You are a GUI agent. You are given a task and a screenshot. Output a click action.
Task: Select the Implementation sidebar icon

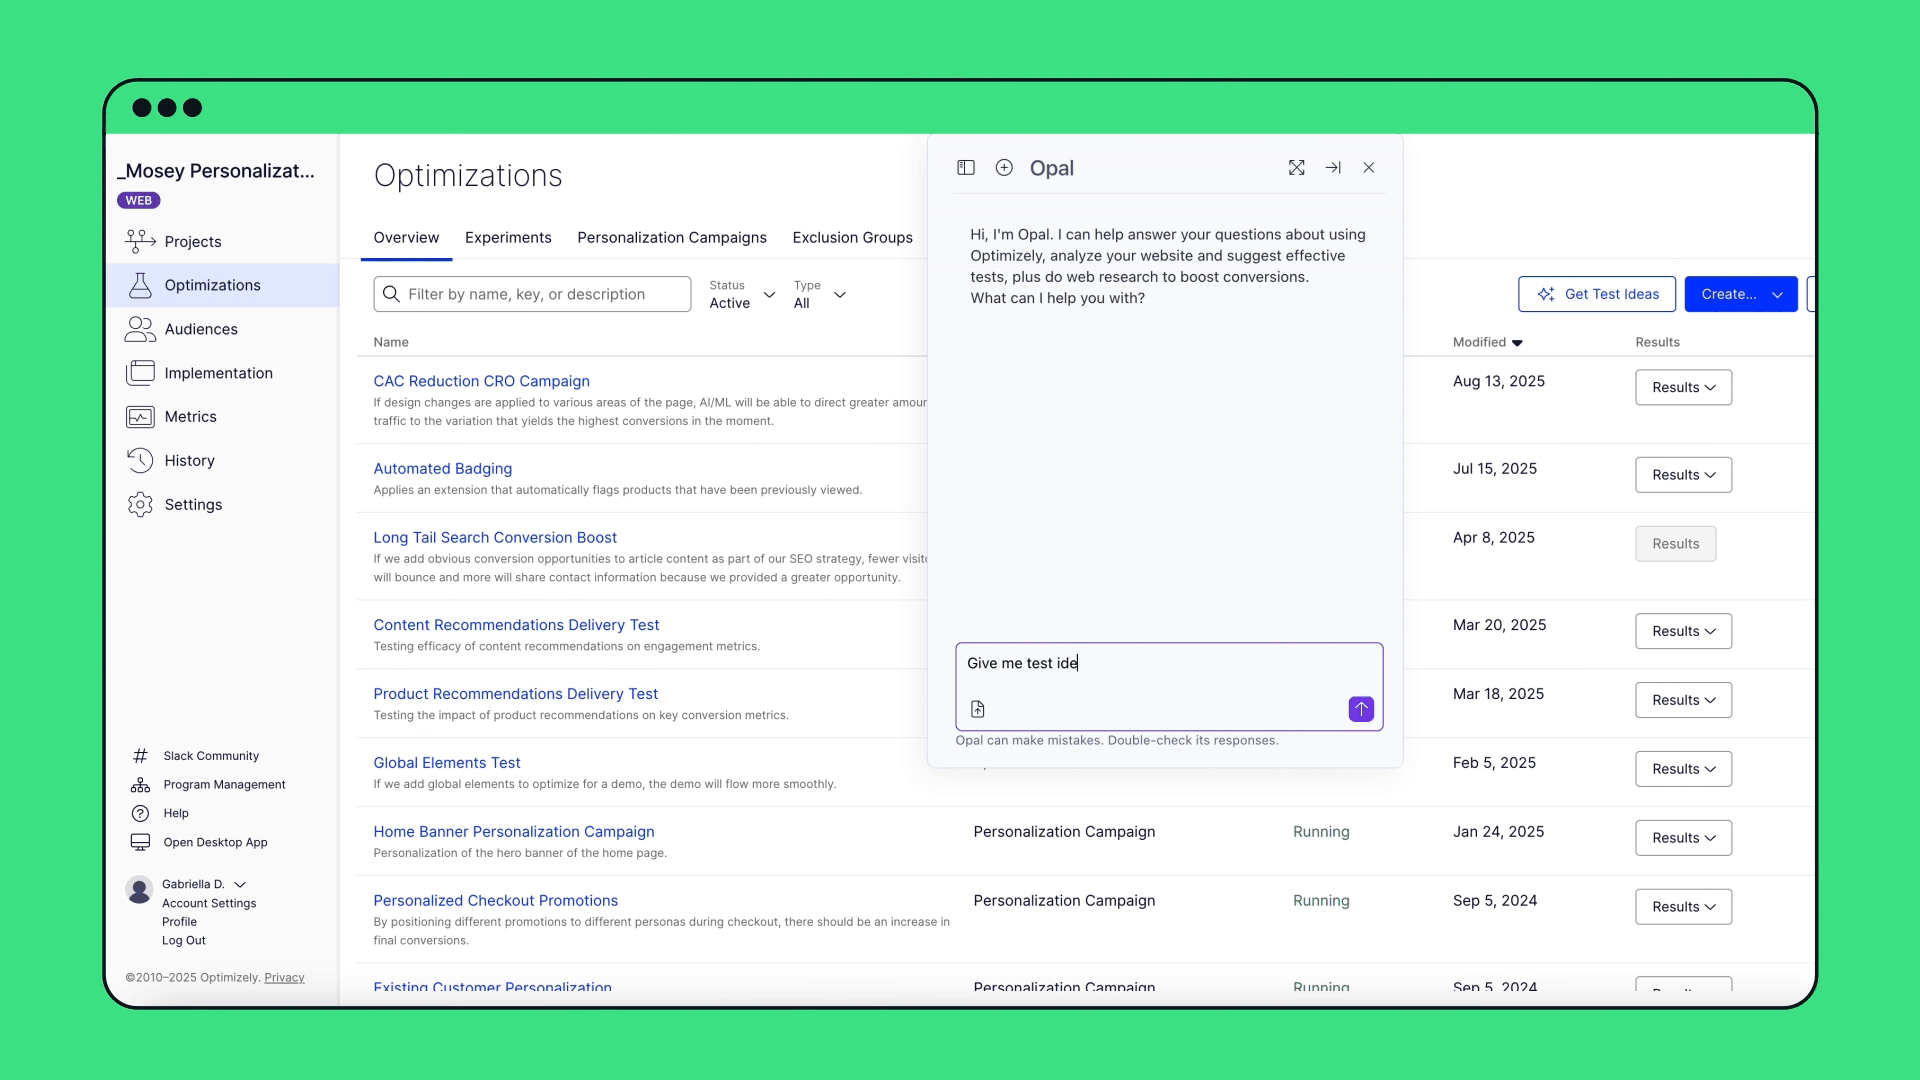(x=140, y=373)
